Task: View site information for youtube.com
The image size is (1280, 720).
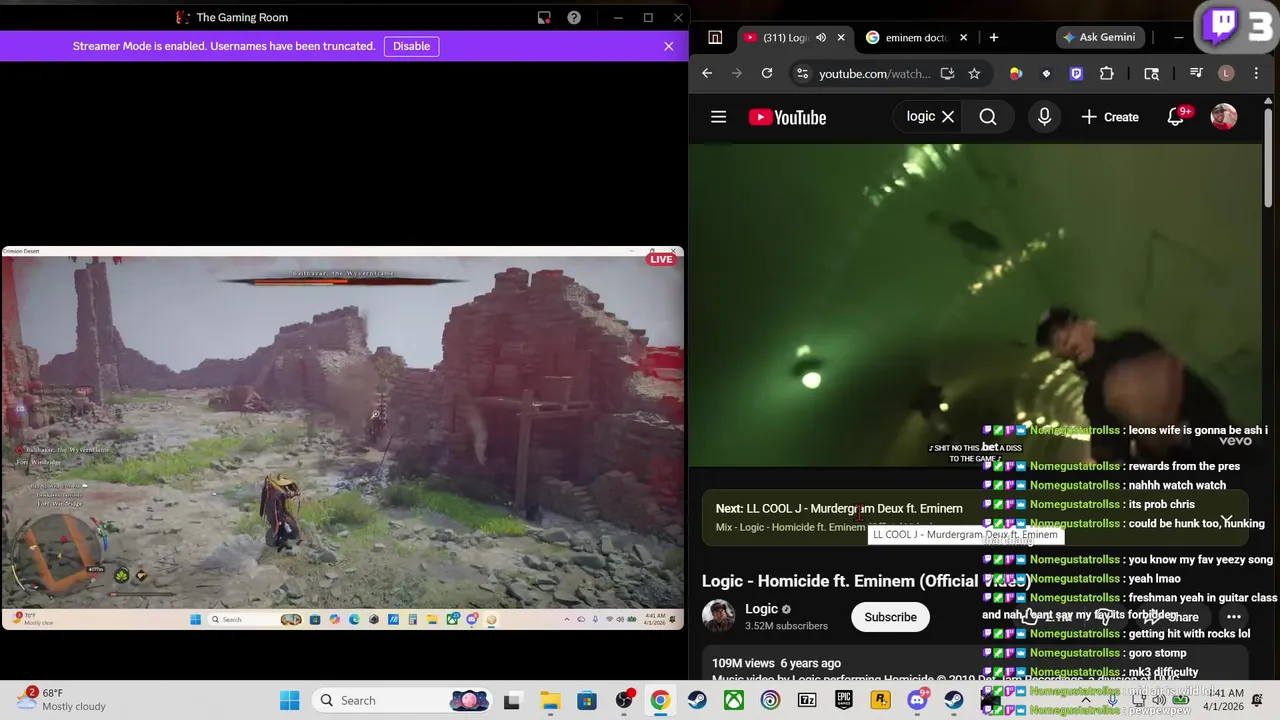Action: (801, 73)
